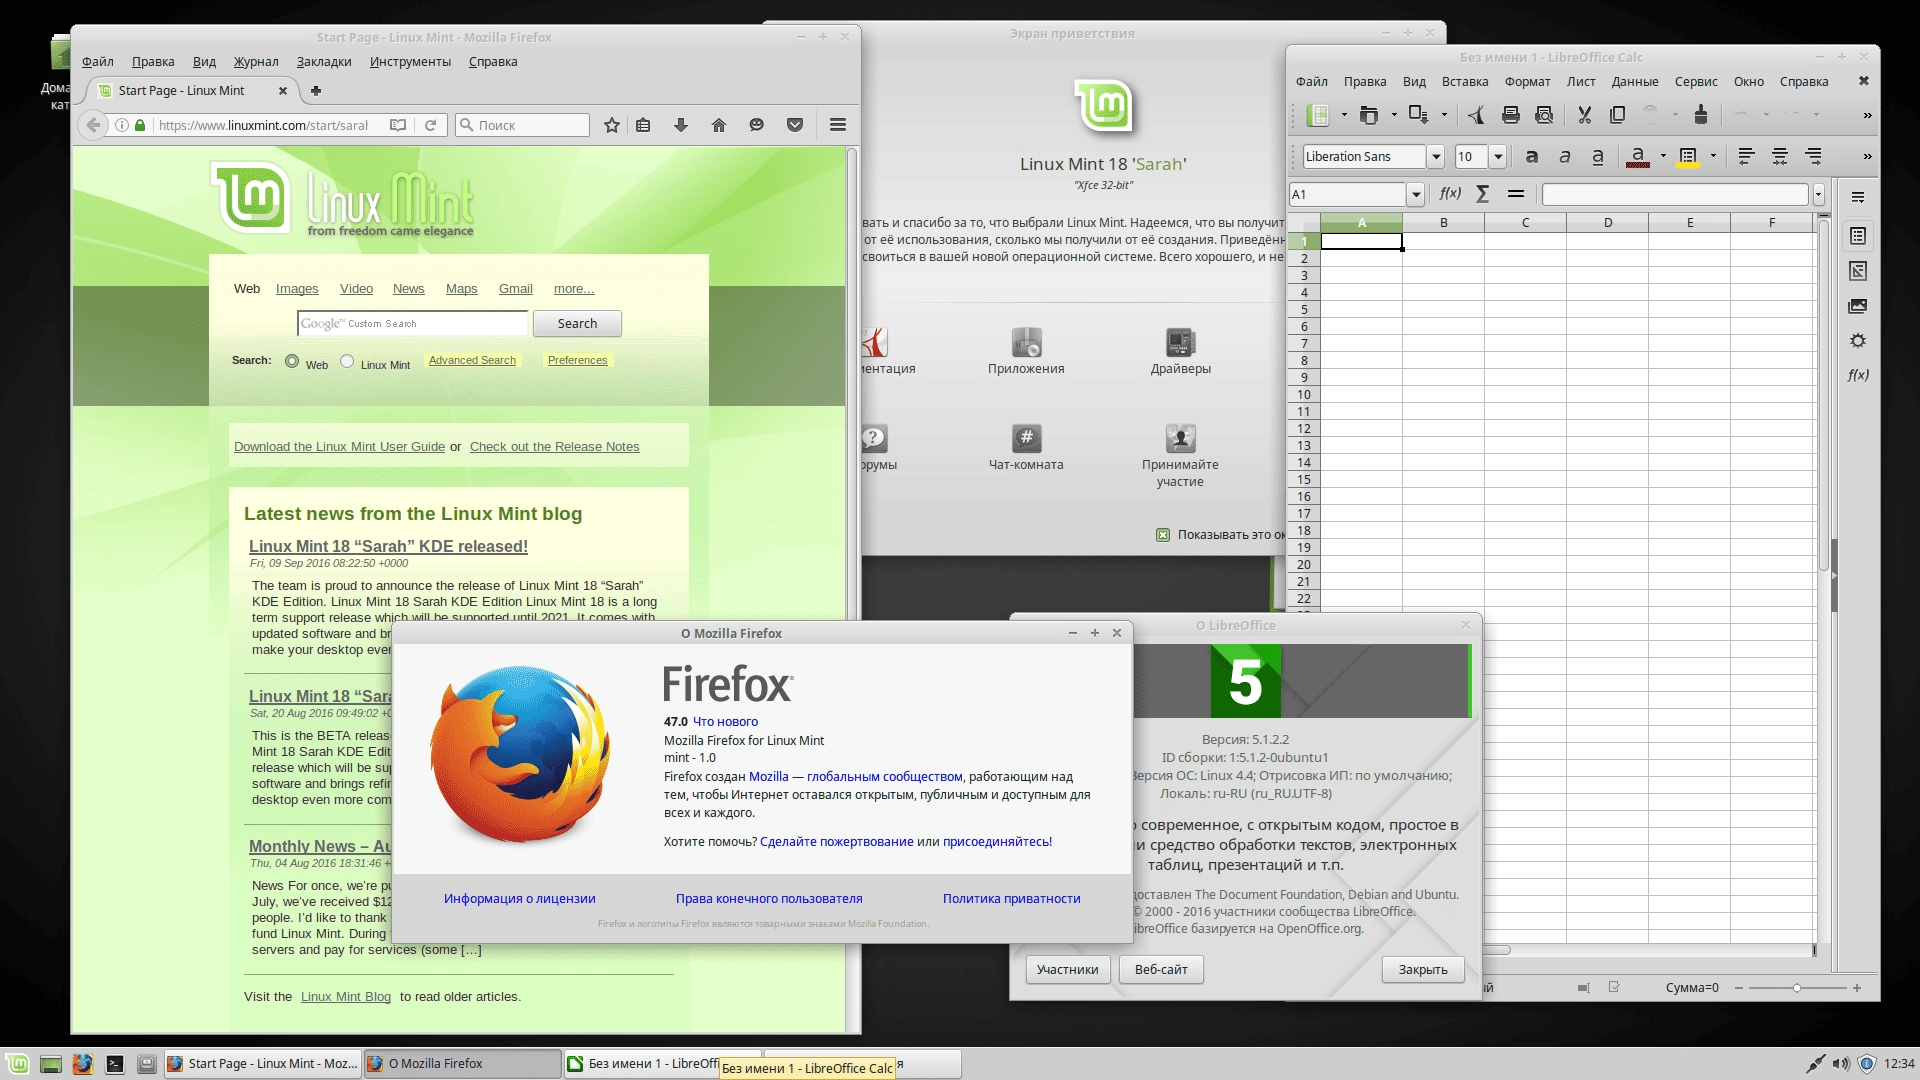Screen dimensions: 1920x1080
Task: Open the background color dropdown arrow
Action: 1713,157
